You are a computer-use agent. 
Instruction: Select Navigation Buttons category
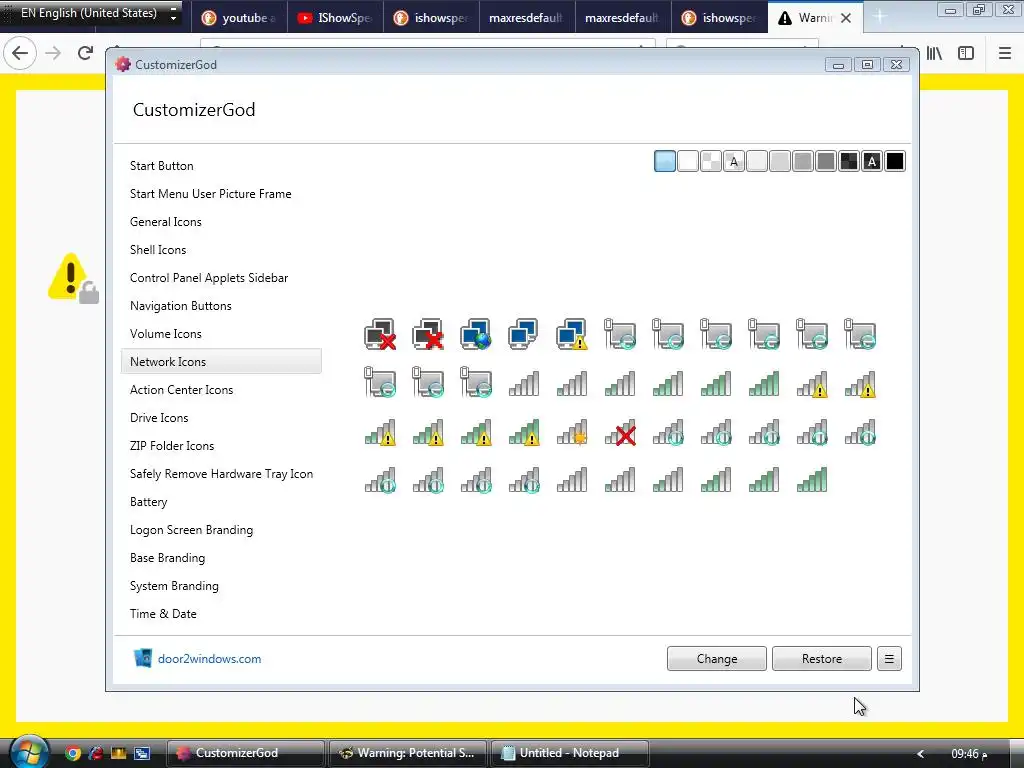(x=181, y=306)
